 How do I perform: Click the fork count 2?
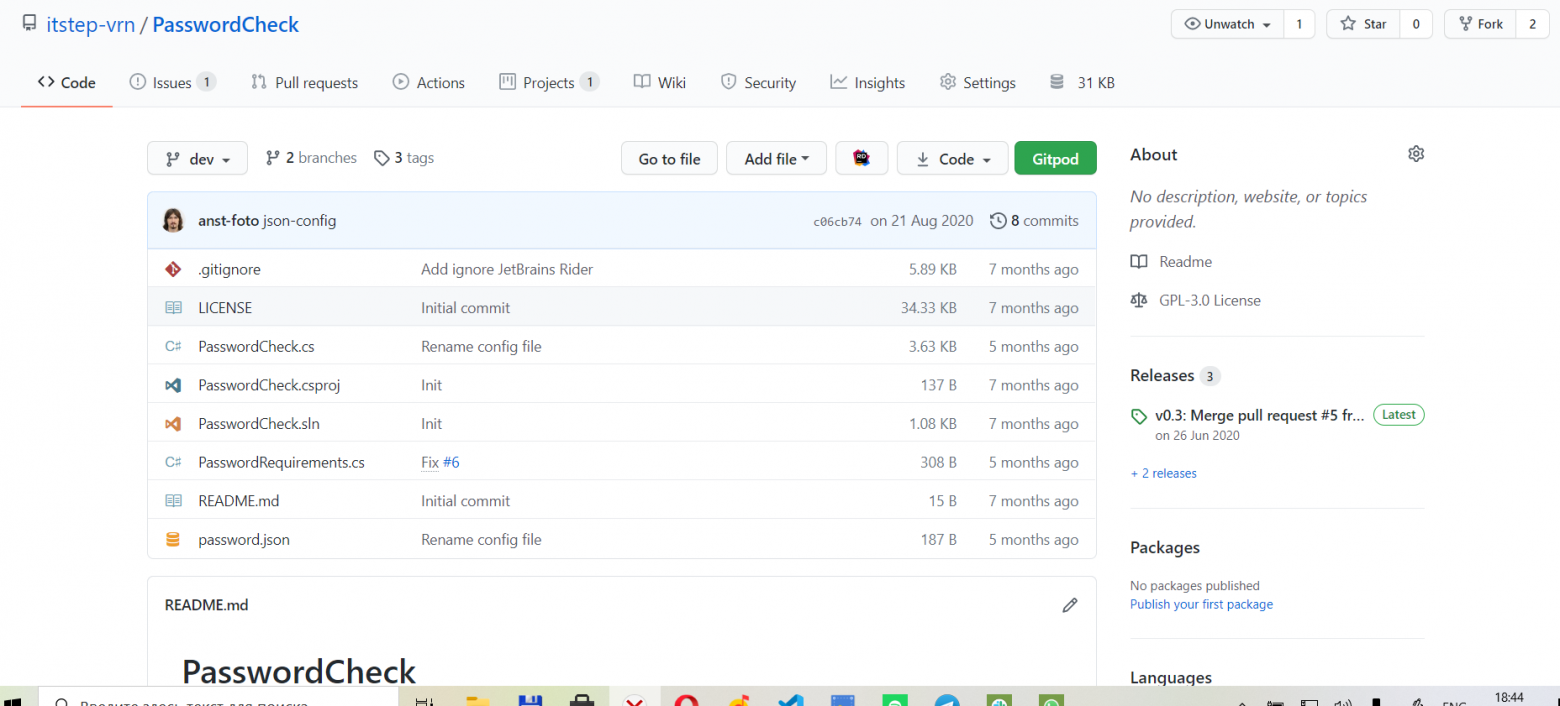[x=1532, y=24]
